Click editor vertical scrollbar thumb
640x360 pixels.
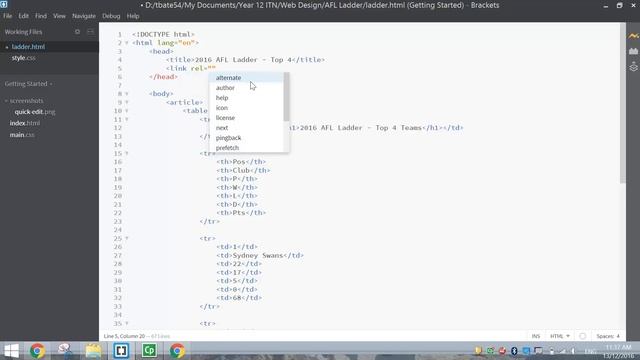622,103
